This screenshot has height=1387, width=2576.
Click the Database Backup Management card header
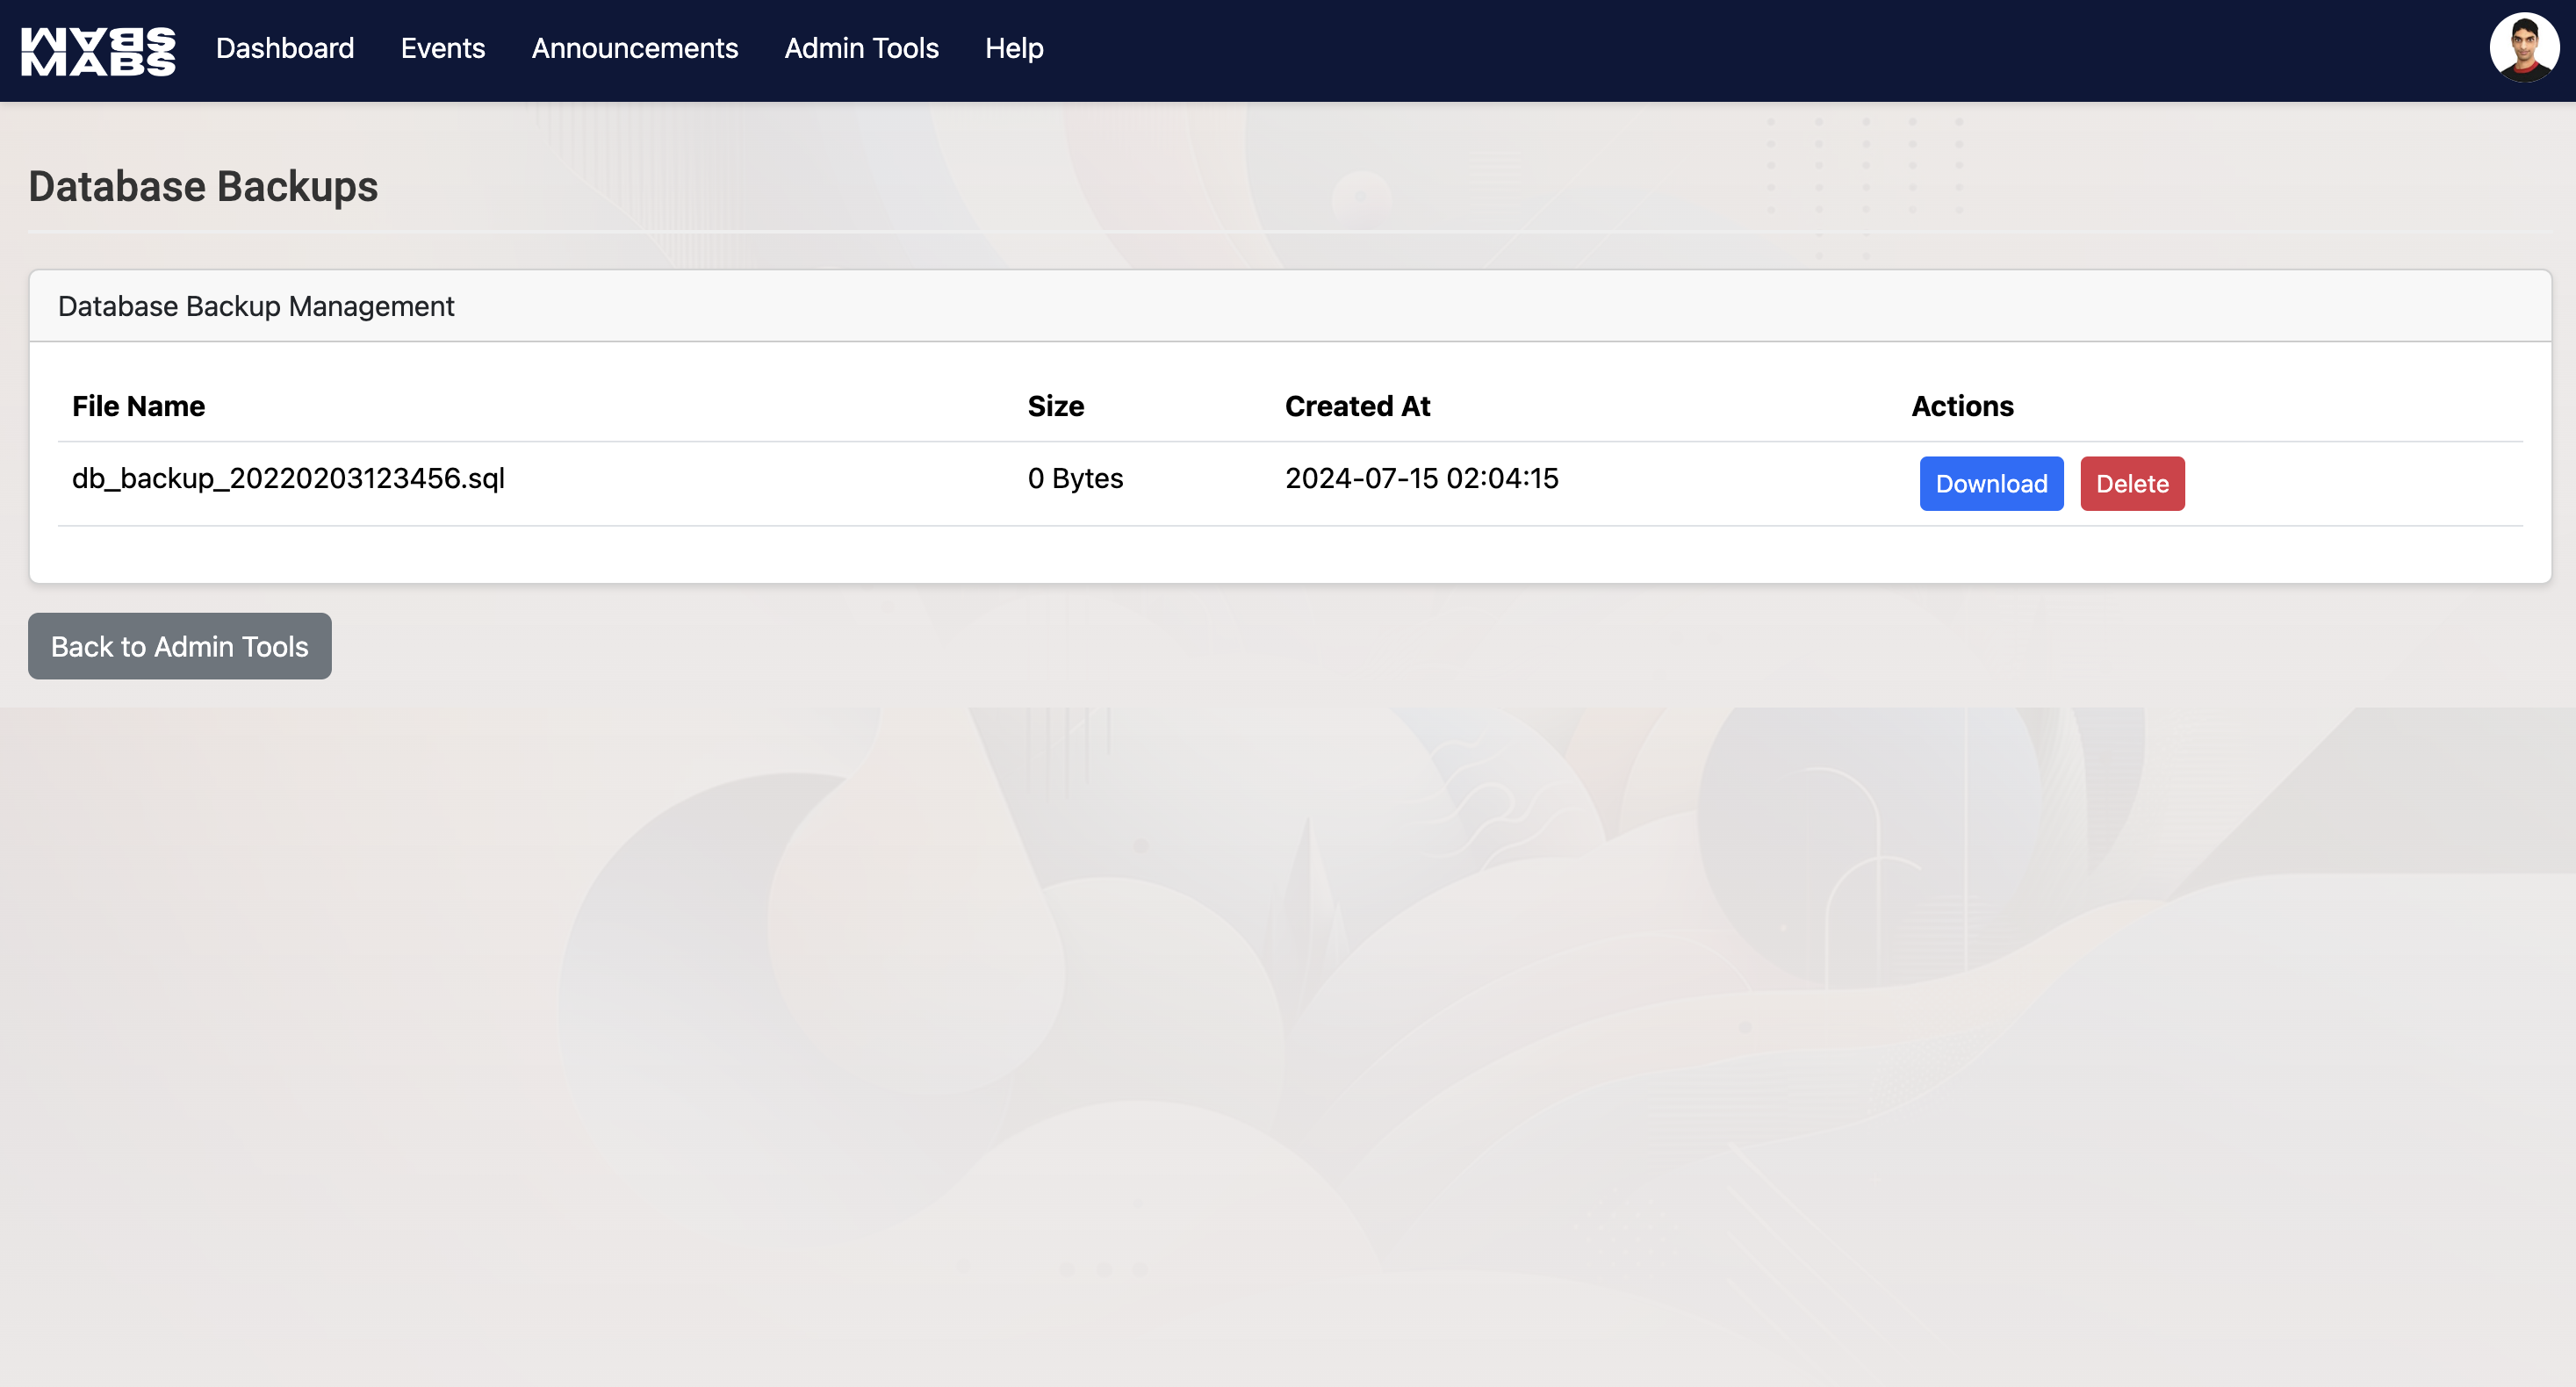pos(256,306)
